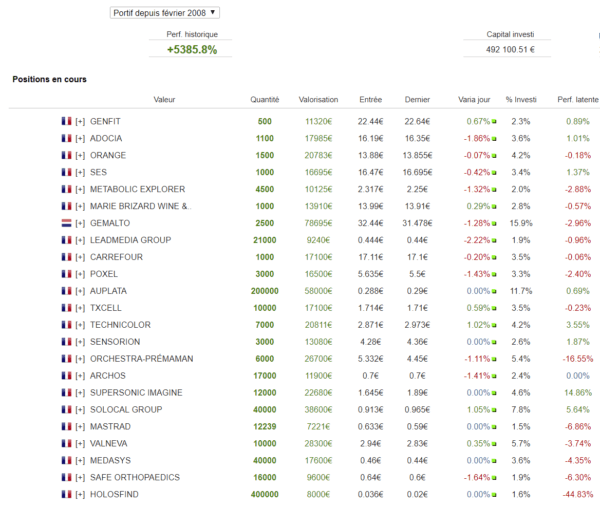
Task: Expand the [+] for METABOLIC EXPLORER
Action: tap(80, 189)
